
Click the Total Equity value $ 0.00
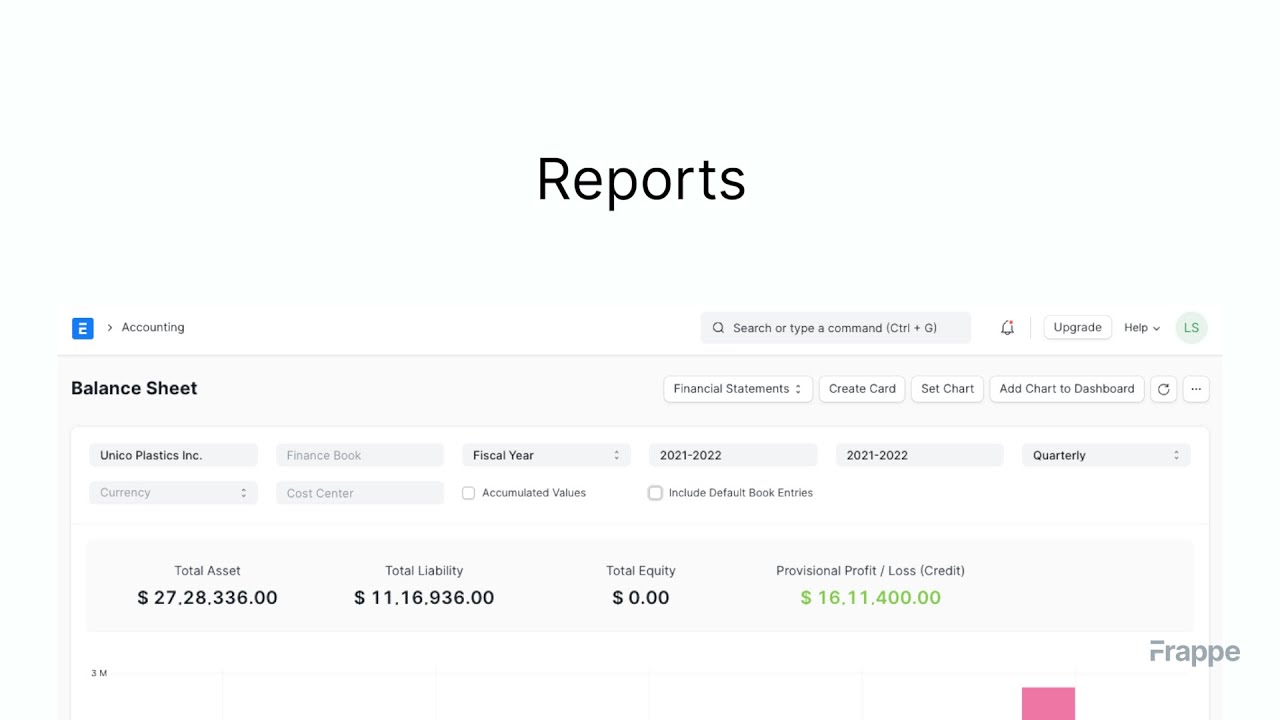(641, 598)
